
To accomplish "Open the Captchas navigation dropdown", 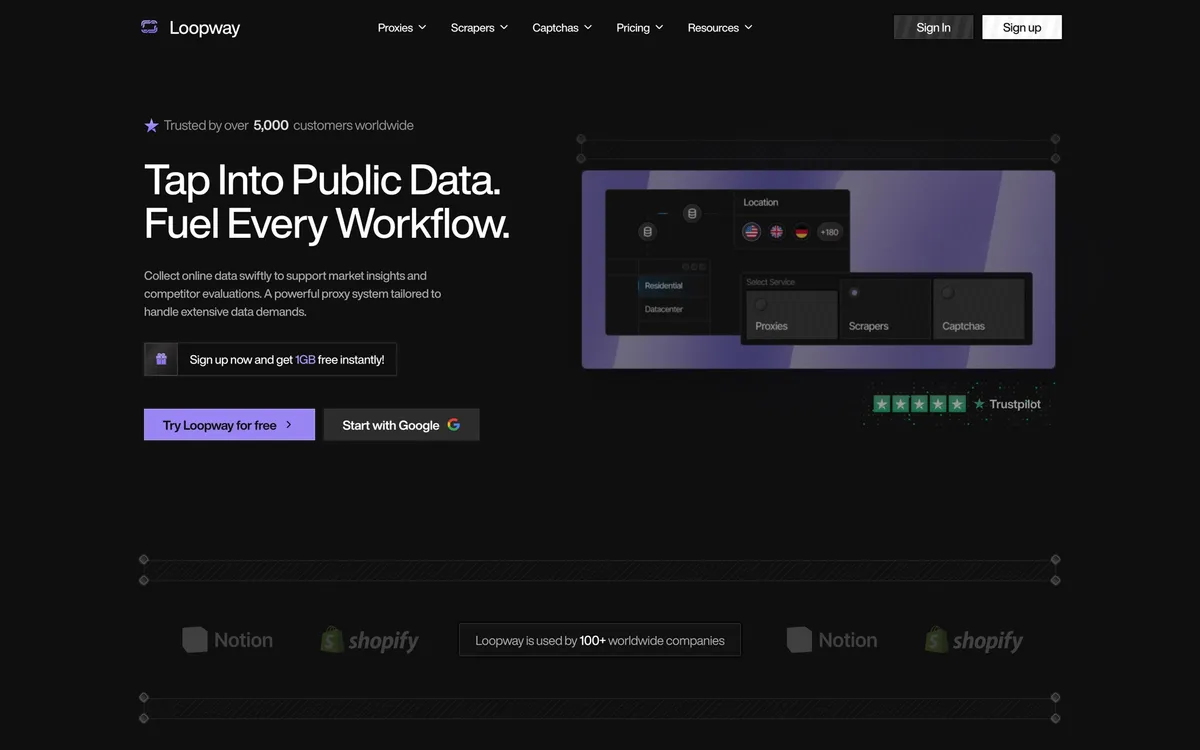I will coord(562,28).
